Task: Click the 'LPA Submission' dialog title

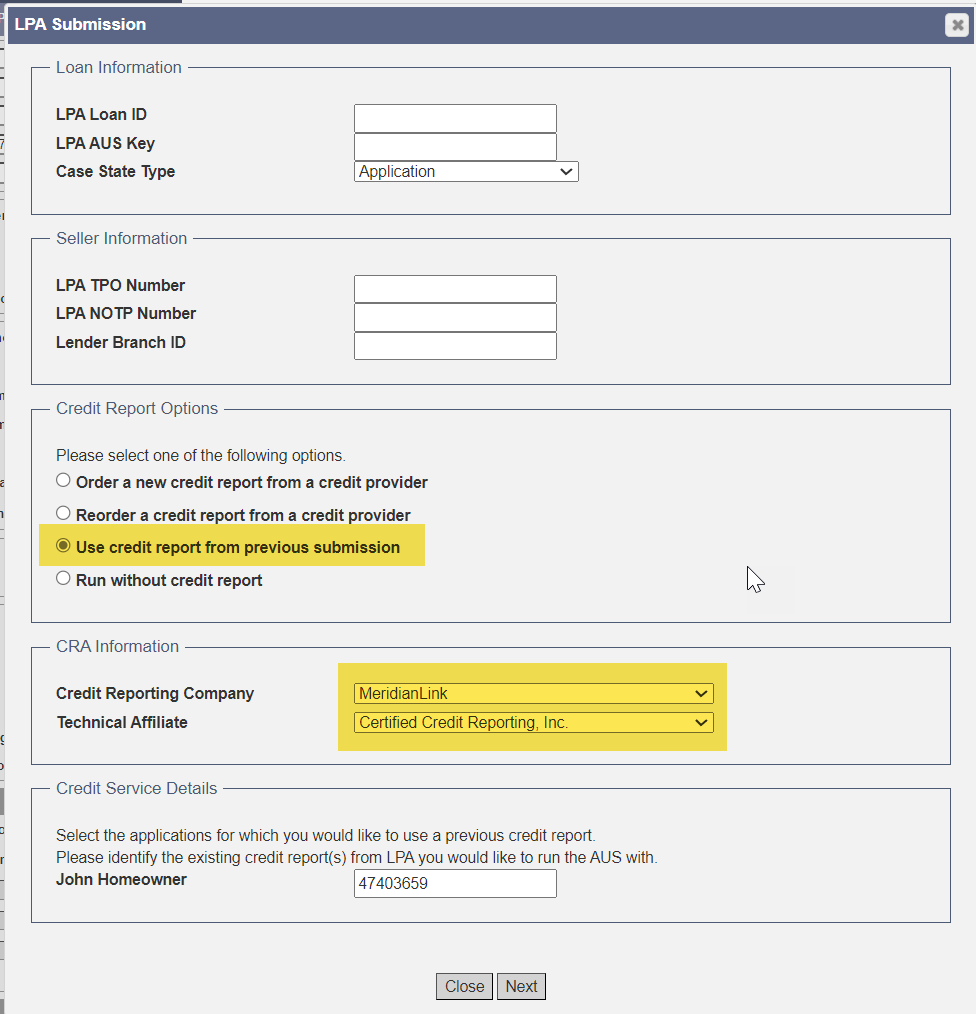Action: tap(80, 25)
